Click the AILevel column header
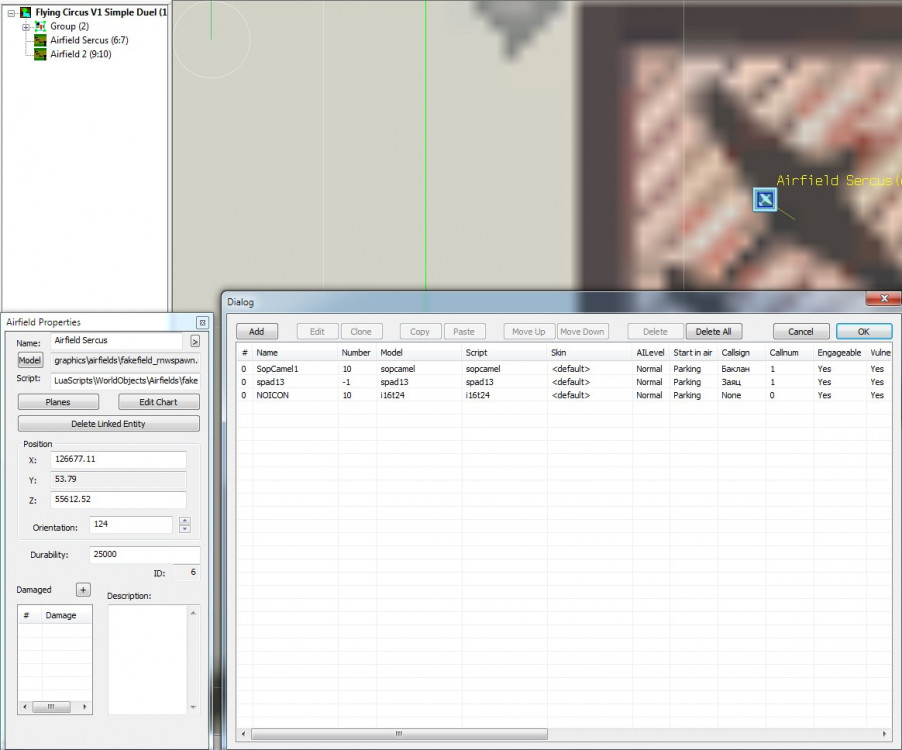This screenshot has width=902, height=750. (x=651, y=353)
